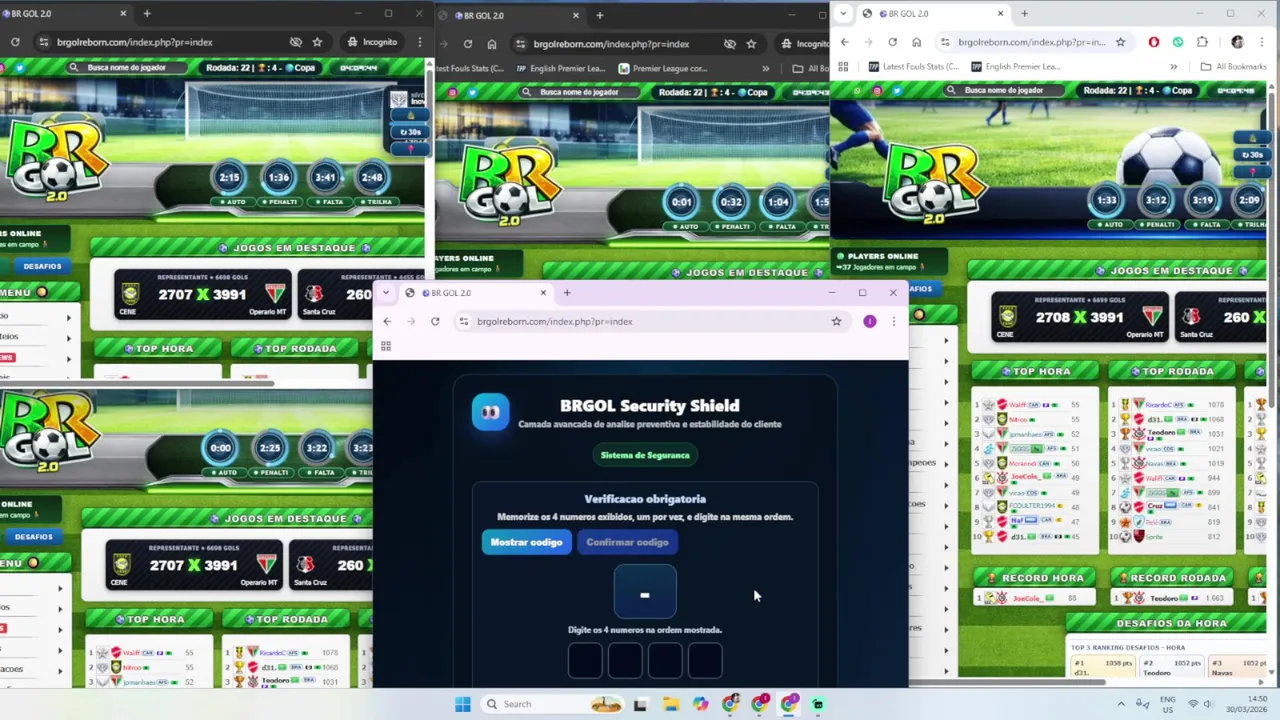Click the taskbar Search box
The image size is (1280, 720).
[x=552, y=704]
